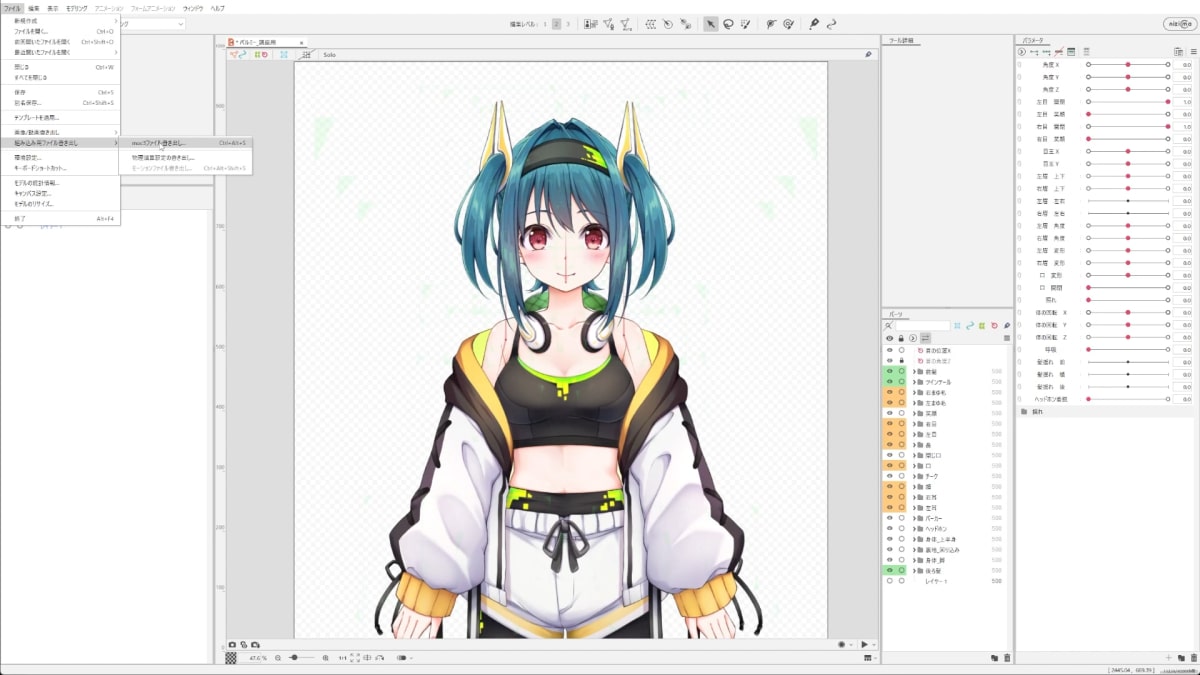Hide the 後ろ髪 part

point(889,570)
